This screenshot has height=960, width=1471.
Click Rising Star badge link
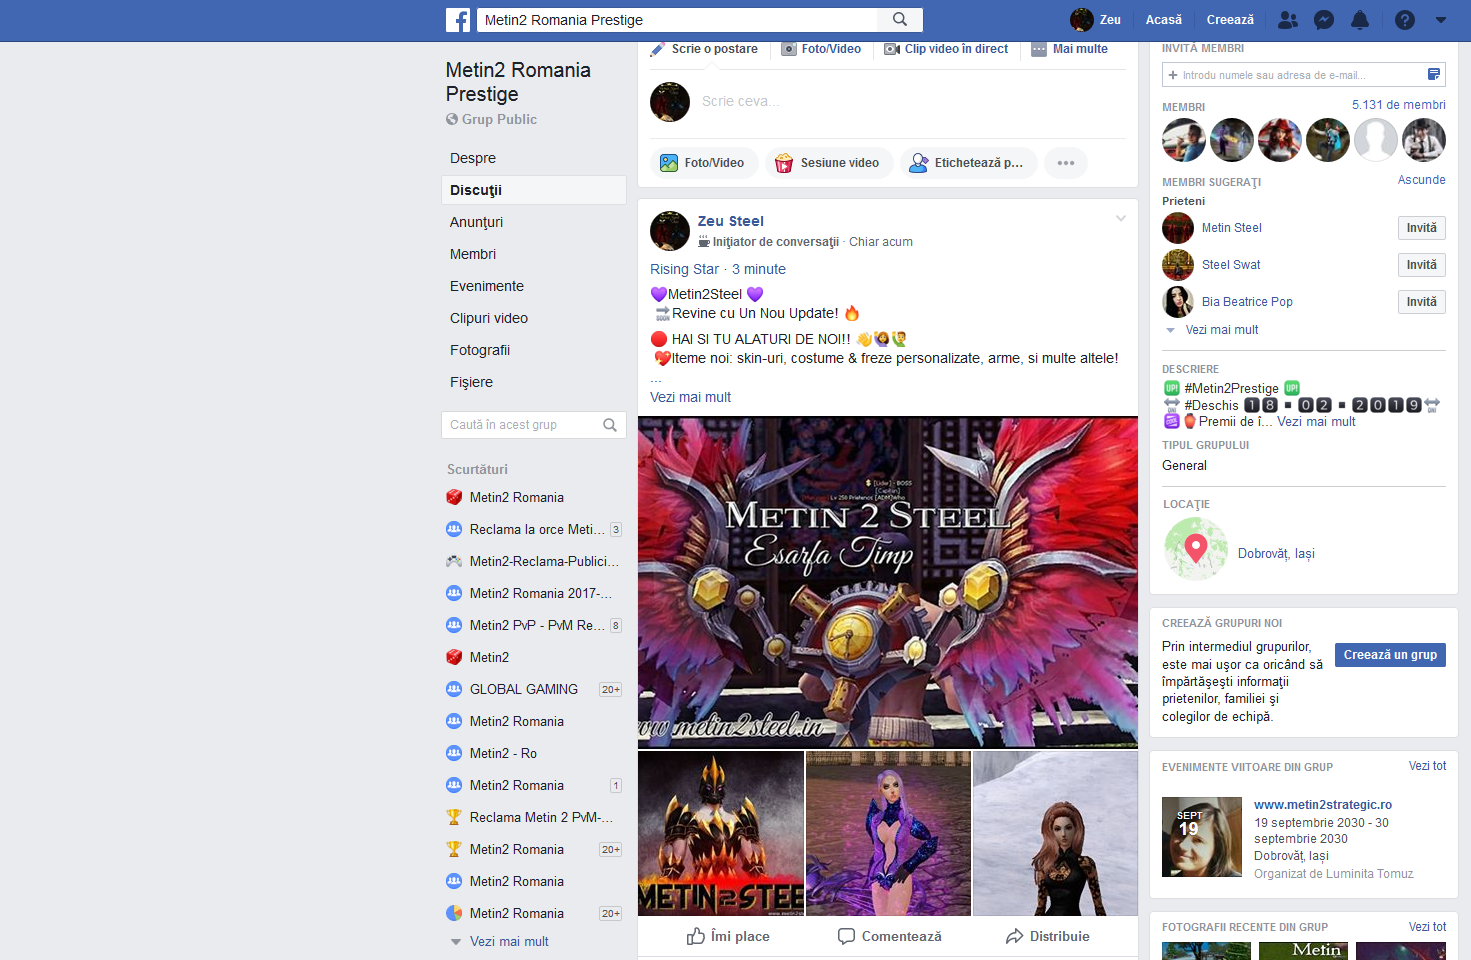pyautogui.click(x=684, y=269)
